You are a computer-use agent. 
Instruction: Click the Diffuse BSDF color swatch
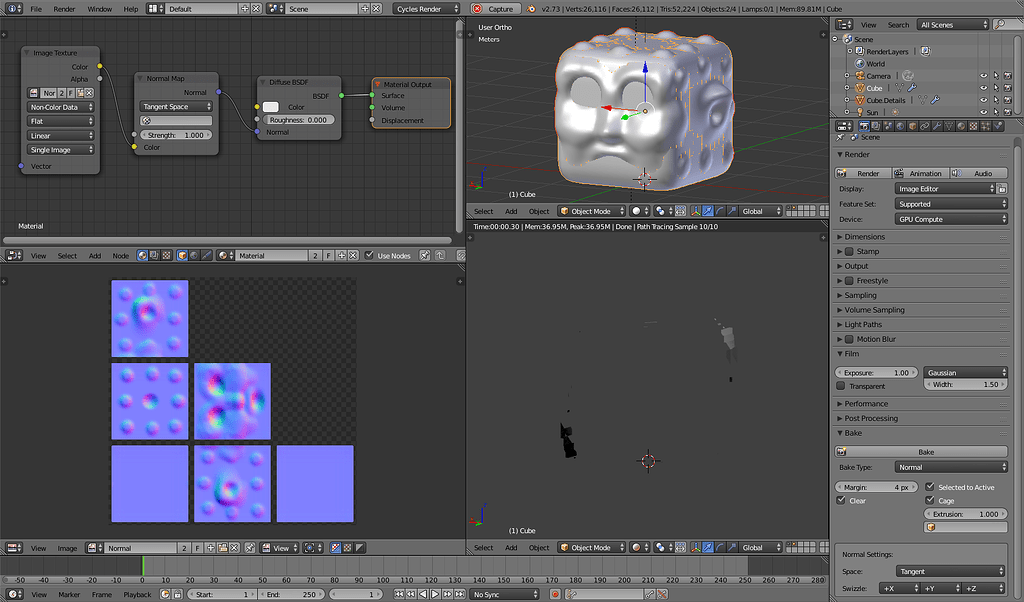coord(270,107)
